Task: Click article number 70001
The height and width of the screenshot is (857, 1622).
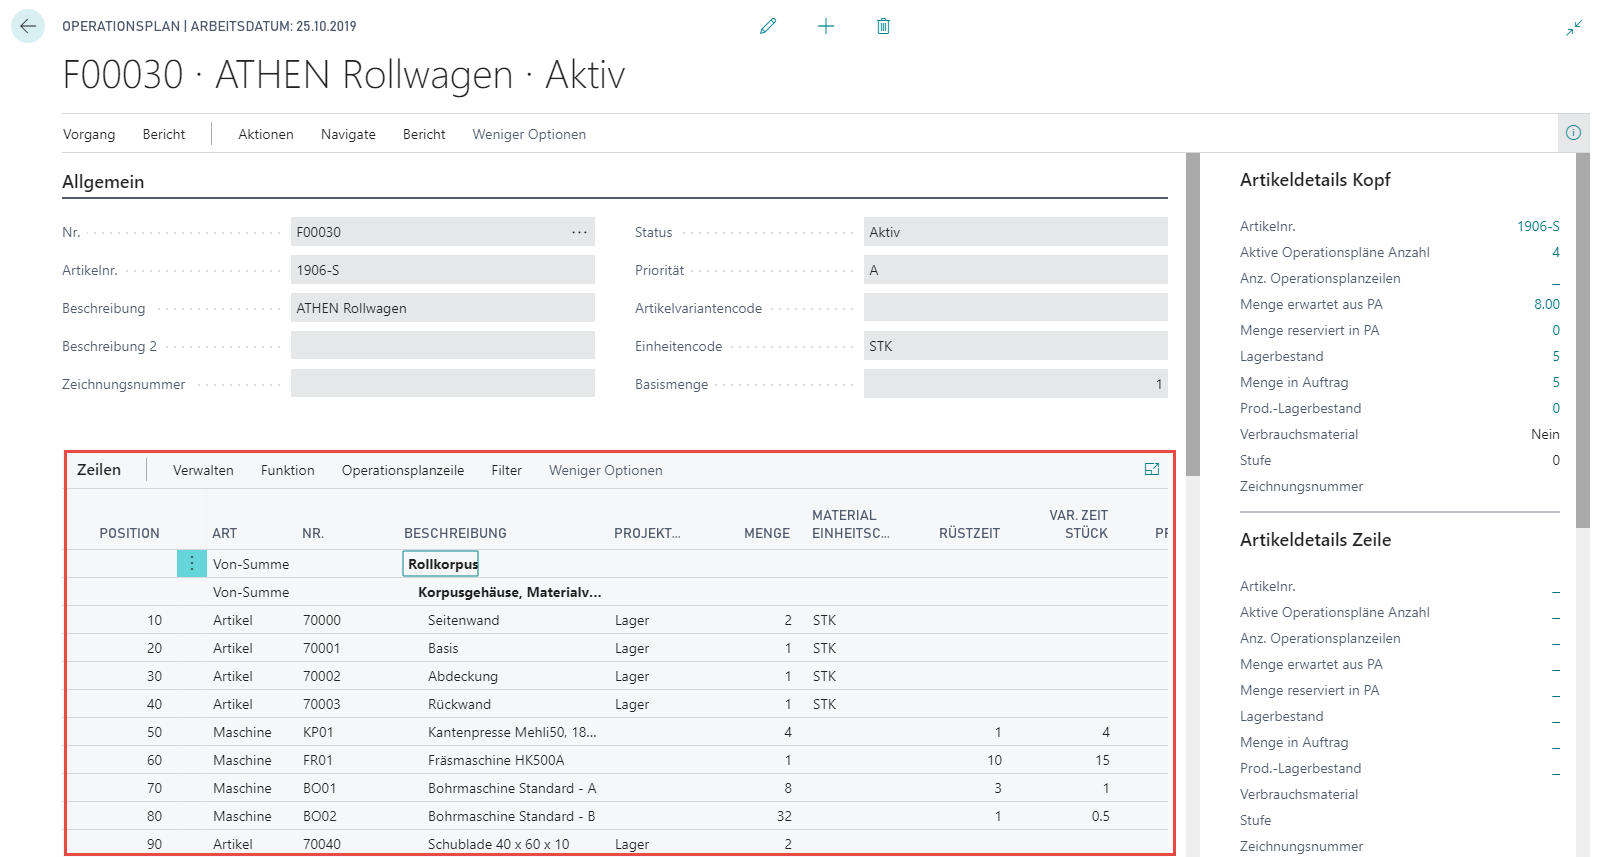Action: click(322, 648)
